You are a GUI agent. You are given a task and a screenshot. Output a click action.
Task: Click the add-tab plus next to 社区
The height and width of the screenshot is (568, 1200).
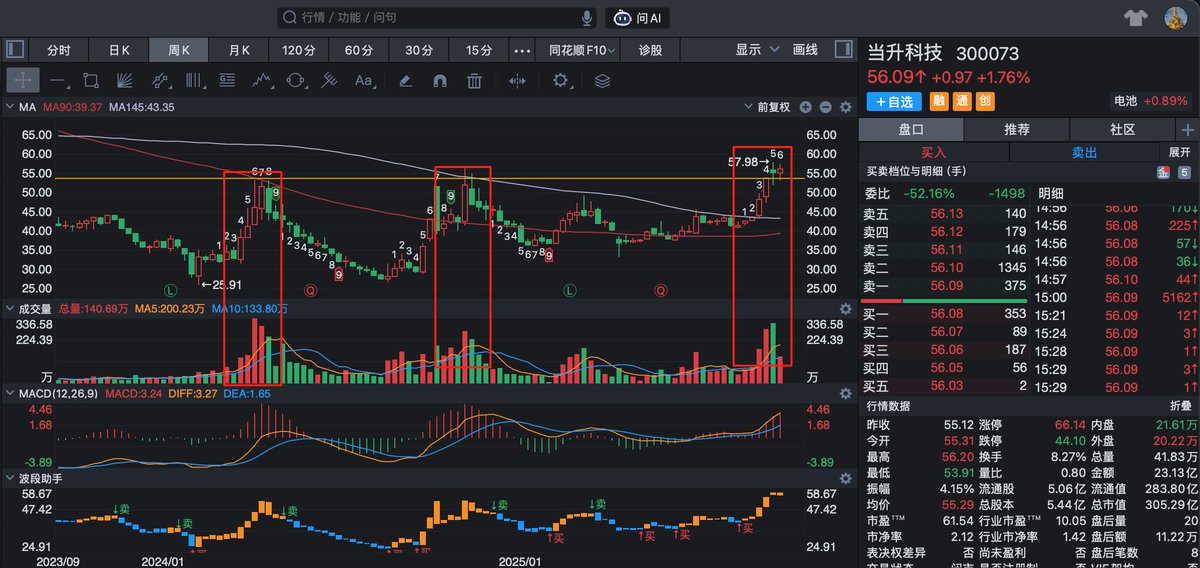coord(1188,129)
